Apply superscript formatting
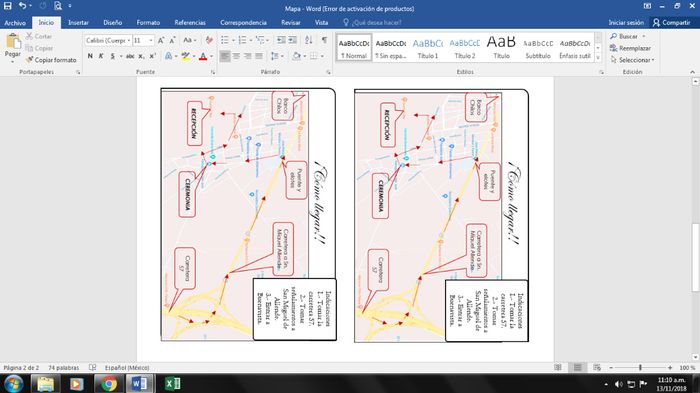 click(x=152, y=56)
